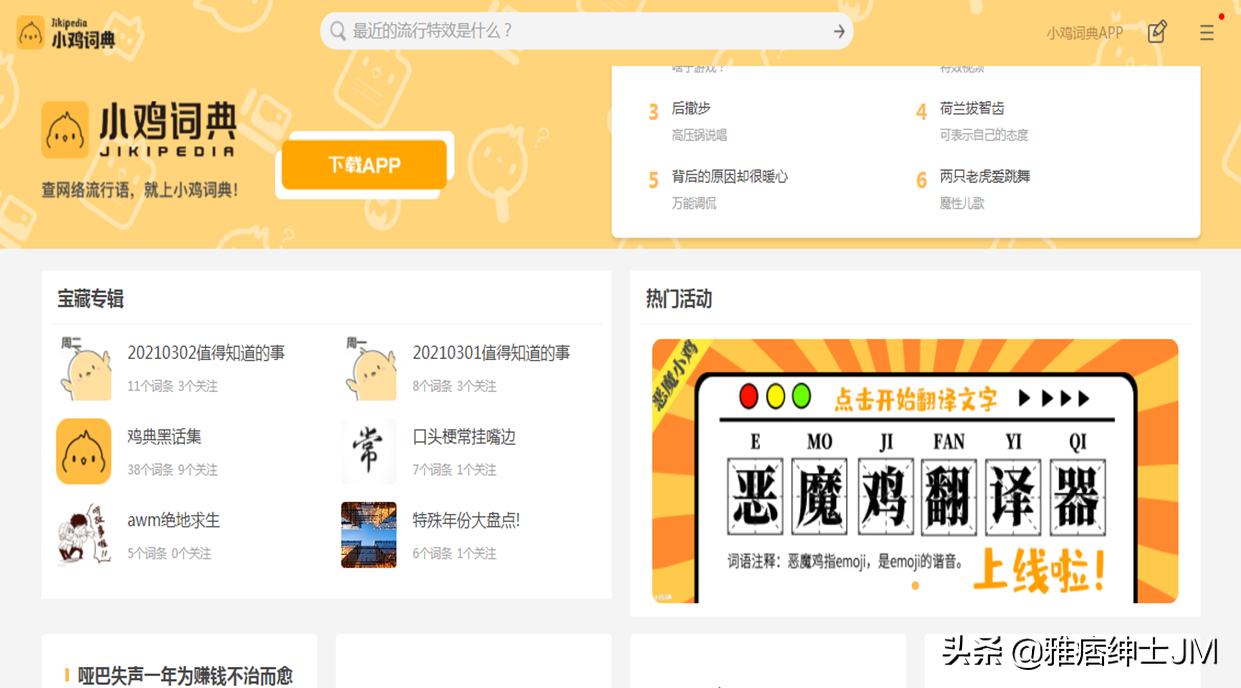Image resolution: width=1241 pixels, height=688 pixels.
Task: Open the 恶魔鸡翻译器 activity banner
Action: tap(915, 471)
